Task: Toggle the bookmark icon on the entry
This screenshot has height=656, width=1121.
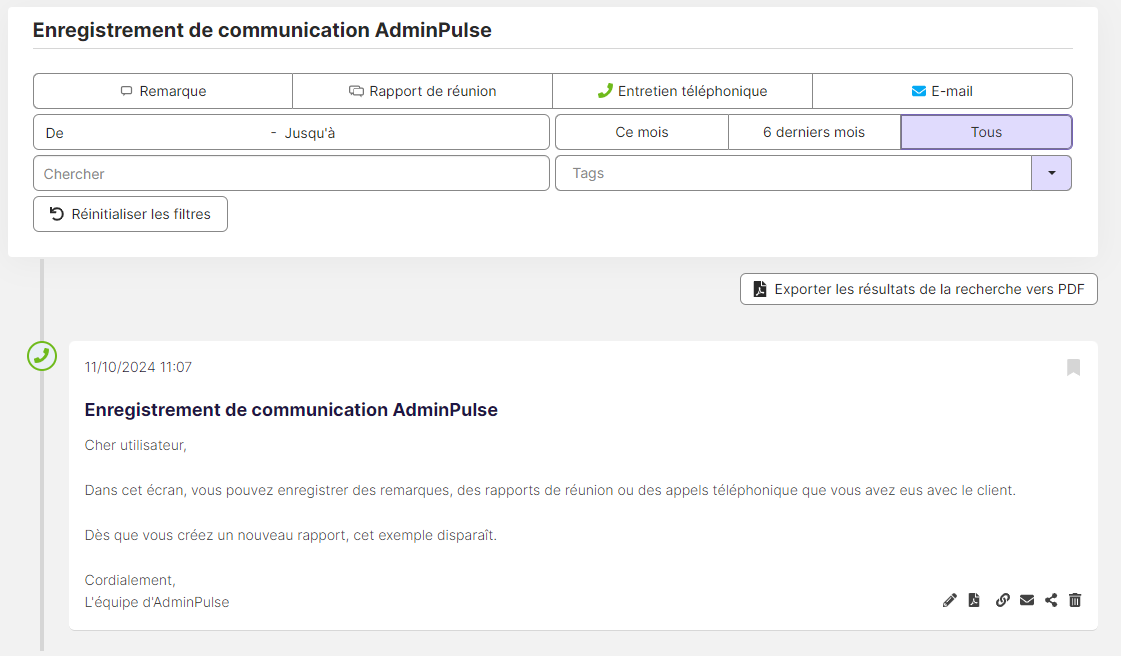Action: click(1073, 367)
